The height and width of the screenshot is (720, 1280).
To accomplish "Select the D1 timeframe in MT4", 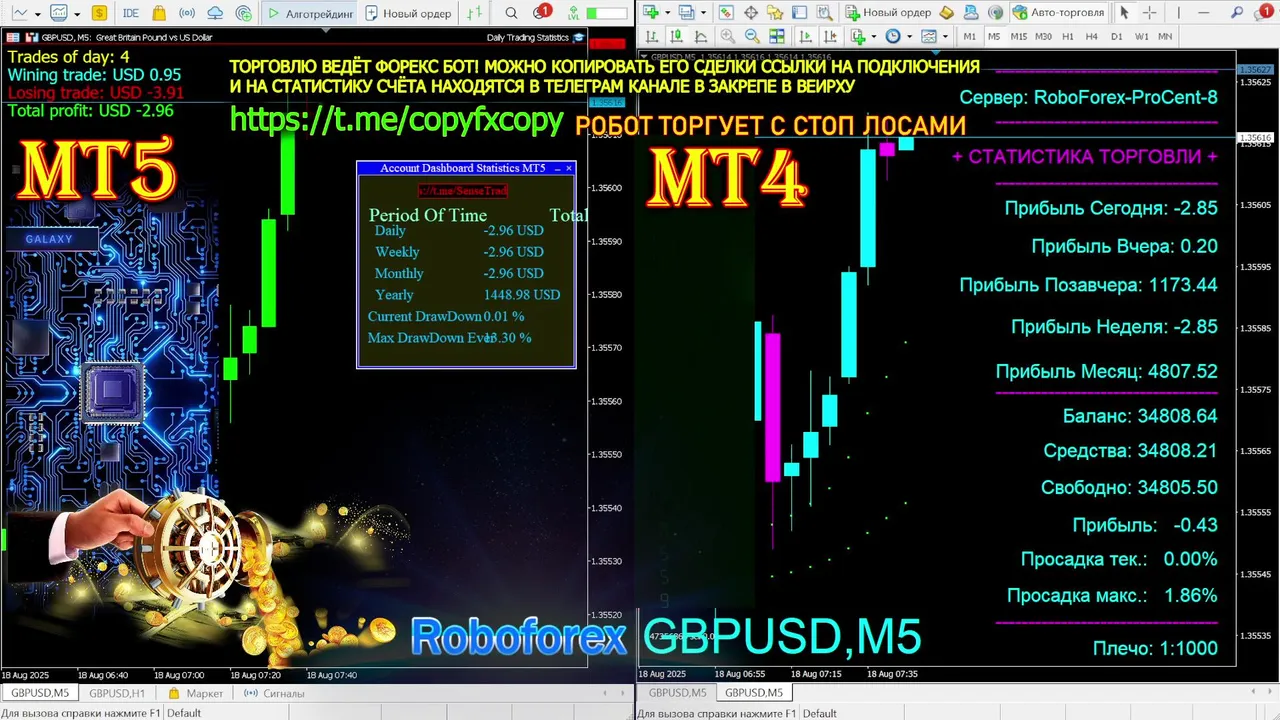I will coord(1116,36).
